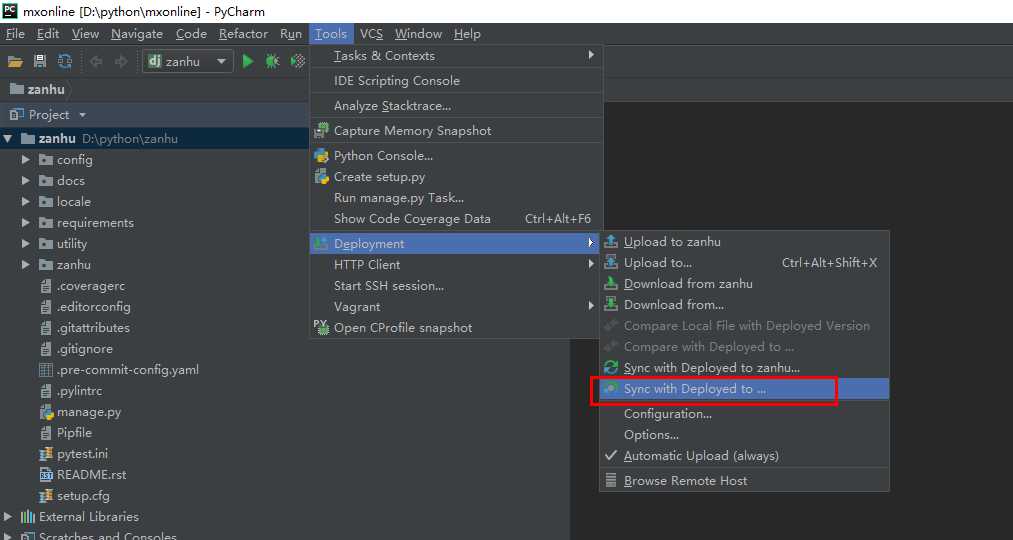Open the File menu
The height and width of the screenshot is (540, 1013).
click(x=15, y=34)
